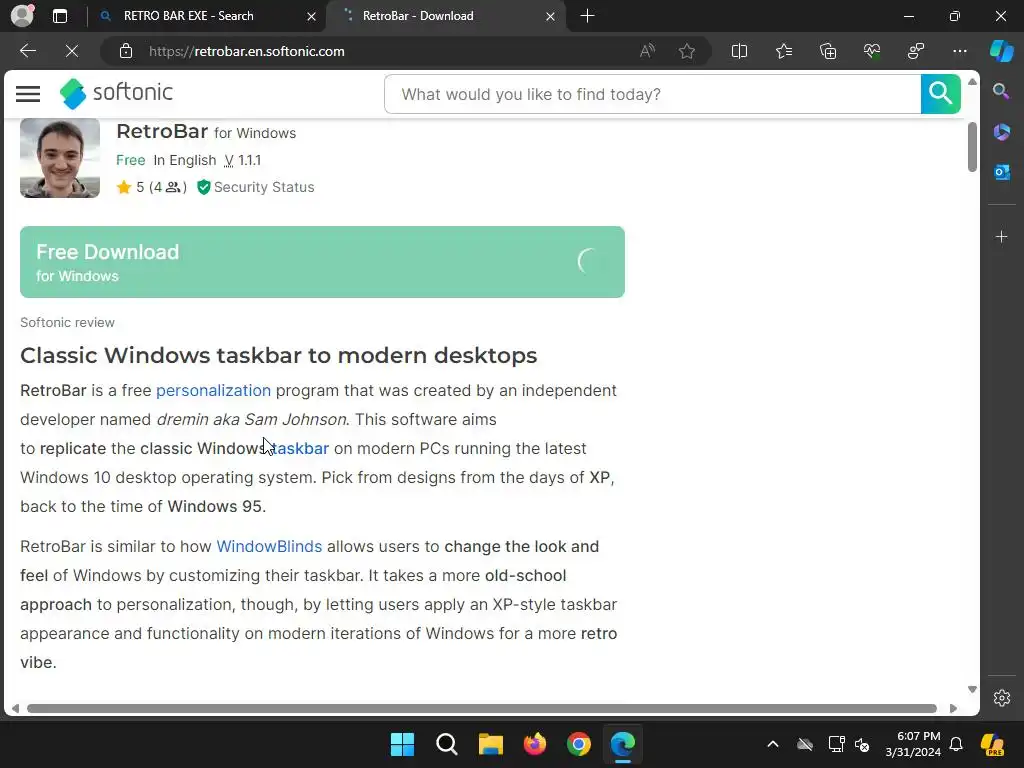Follow the taskbar hyperlink
Screen dimensions: 1024x768
coord(300,449)
